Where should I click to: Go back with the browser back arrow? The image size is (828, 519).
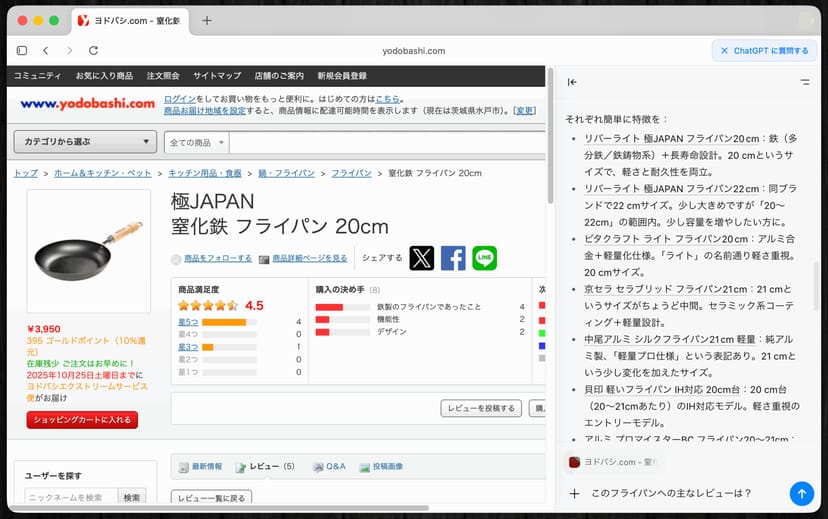click(46, 50)
